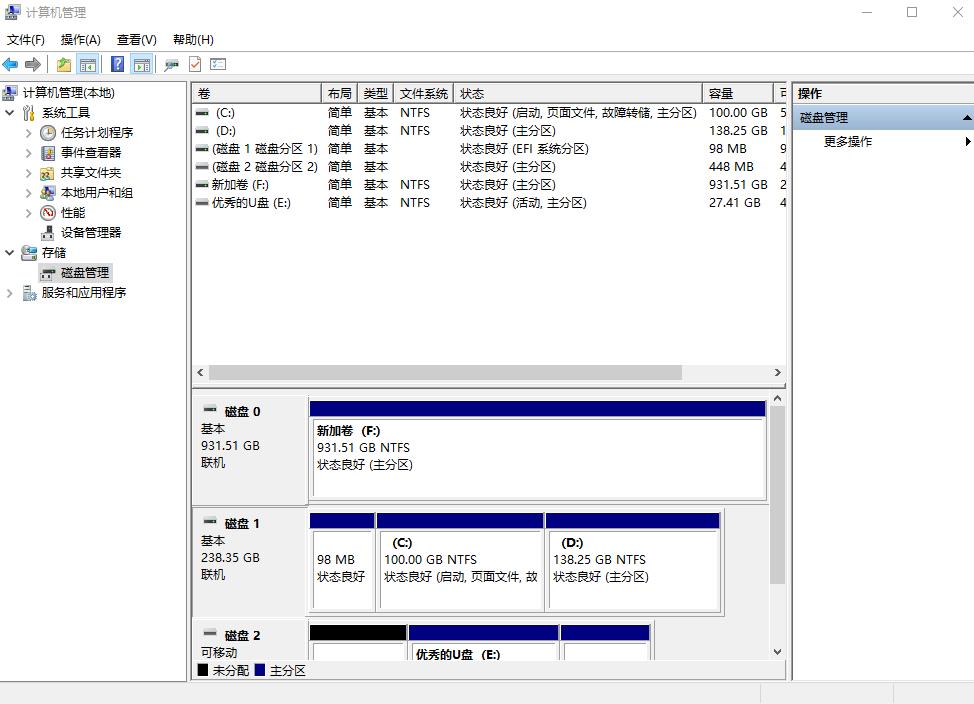Open Help via the question mark toolbar icon
This screenshot has height=704, width=974.
120,64
